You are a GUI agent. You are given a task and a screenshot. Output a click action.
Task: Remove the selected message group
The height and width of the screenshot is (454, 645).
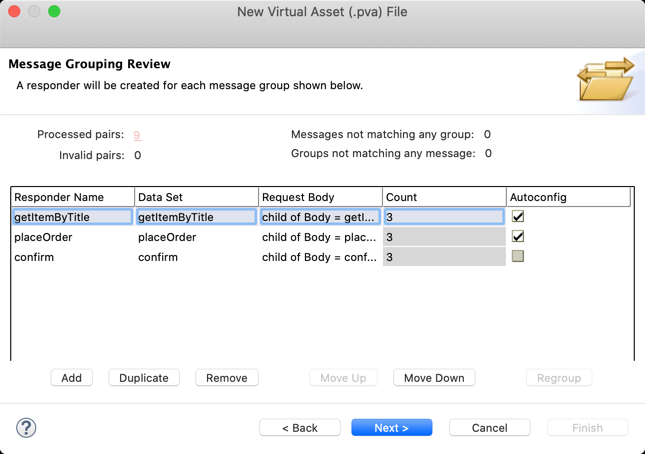click(x=227, y=378)
